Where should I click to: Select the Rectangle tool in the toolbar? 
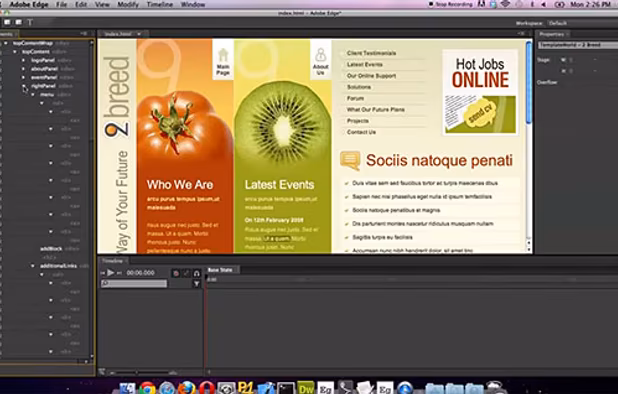pyautogui.click(x=7, y=22)
